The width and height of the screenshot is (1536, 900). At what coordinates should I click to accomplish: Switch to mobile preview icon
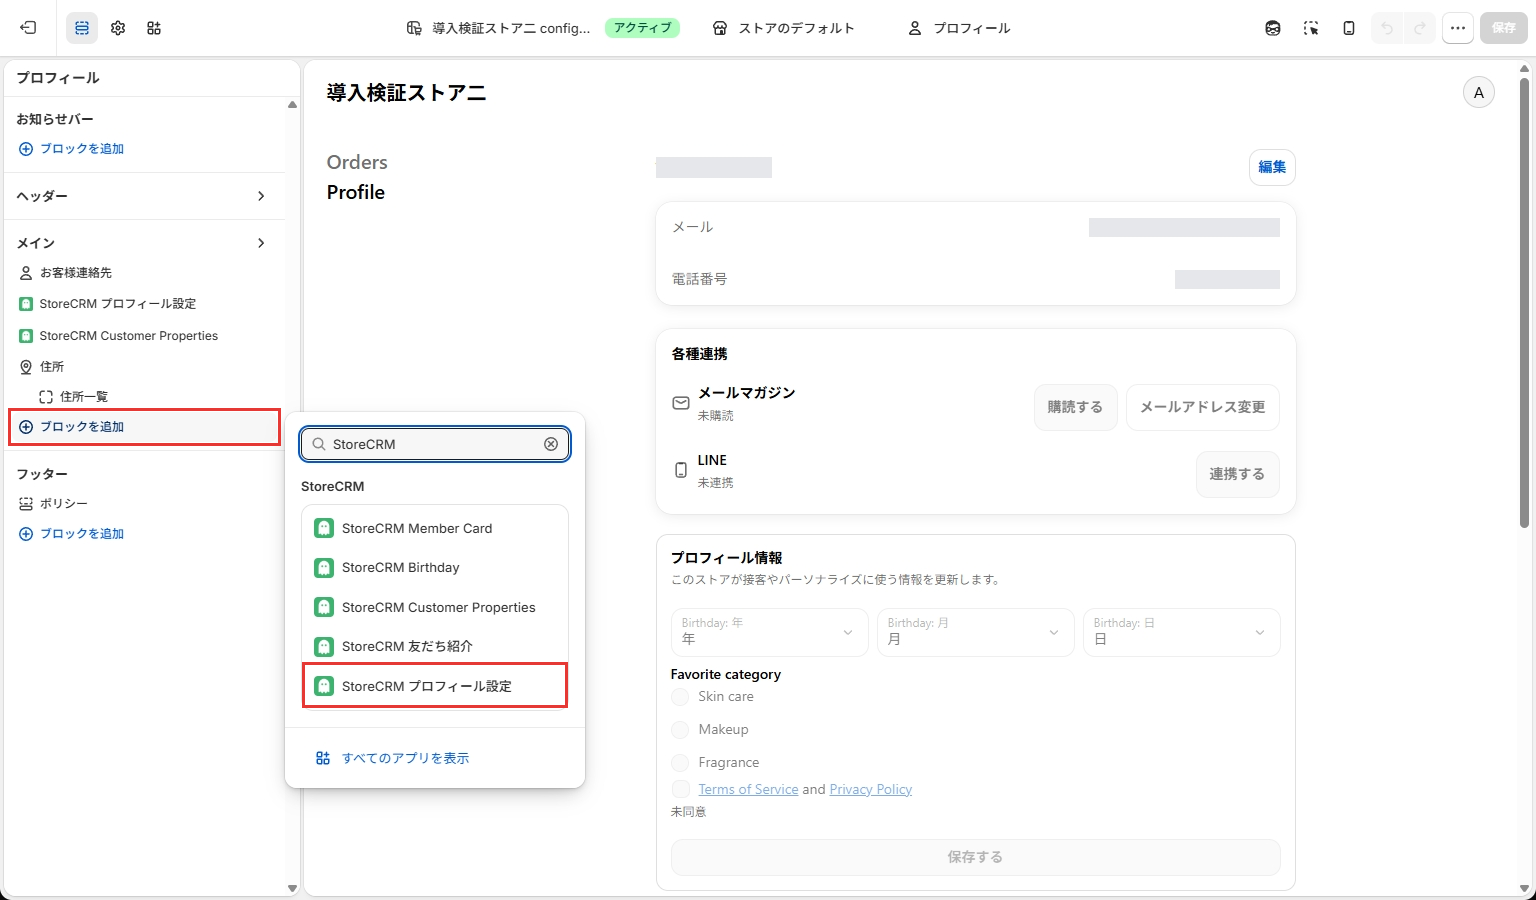click(1349, 28)
